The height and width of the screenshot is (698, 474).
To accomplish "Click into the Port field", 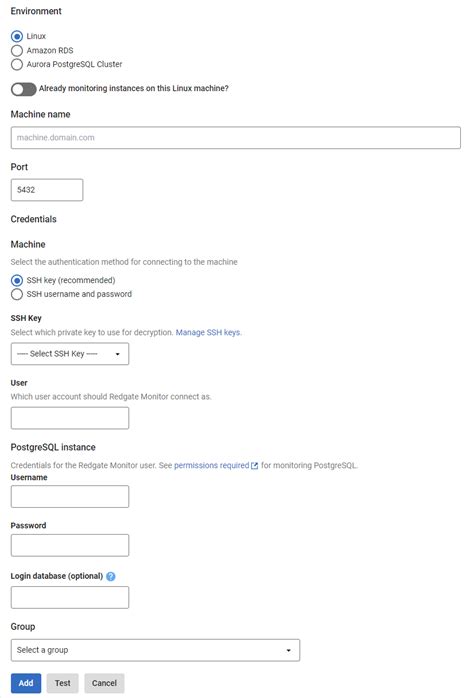I will (x=47, y=190).
